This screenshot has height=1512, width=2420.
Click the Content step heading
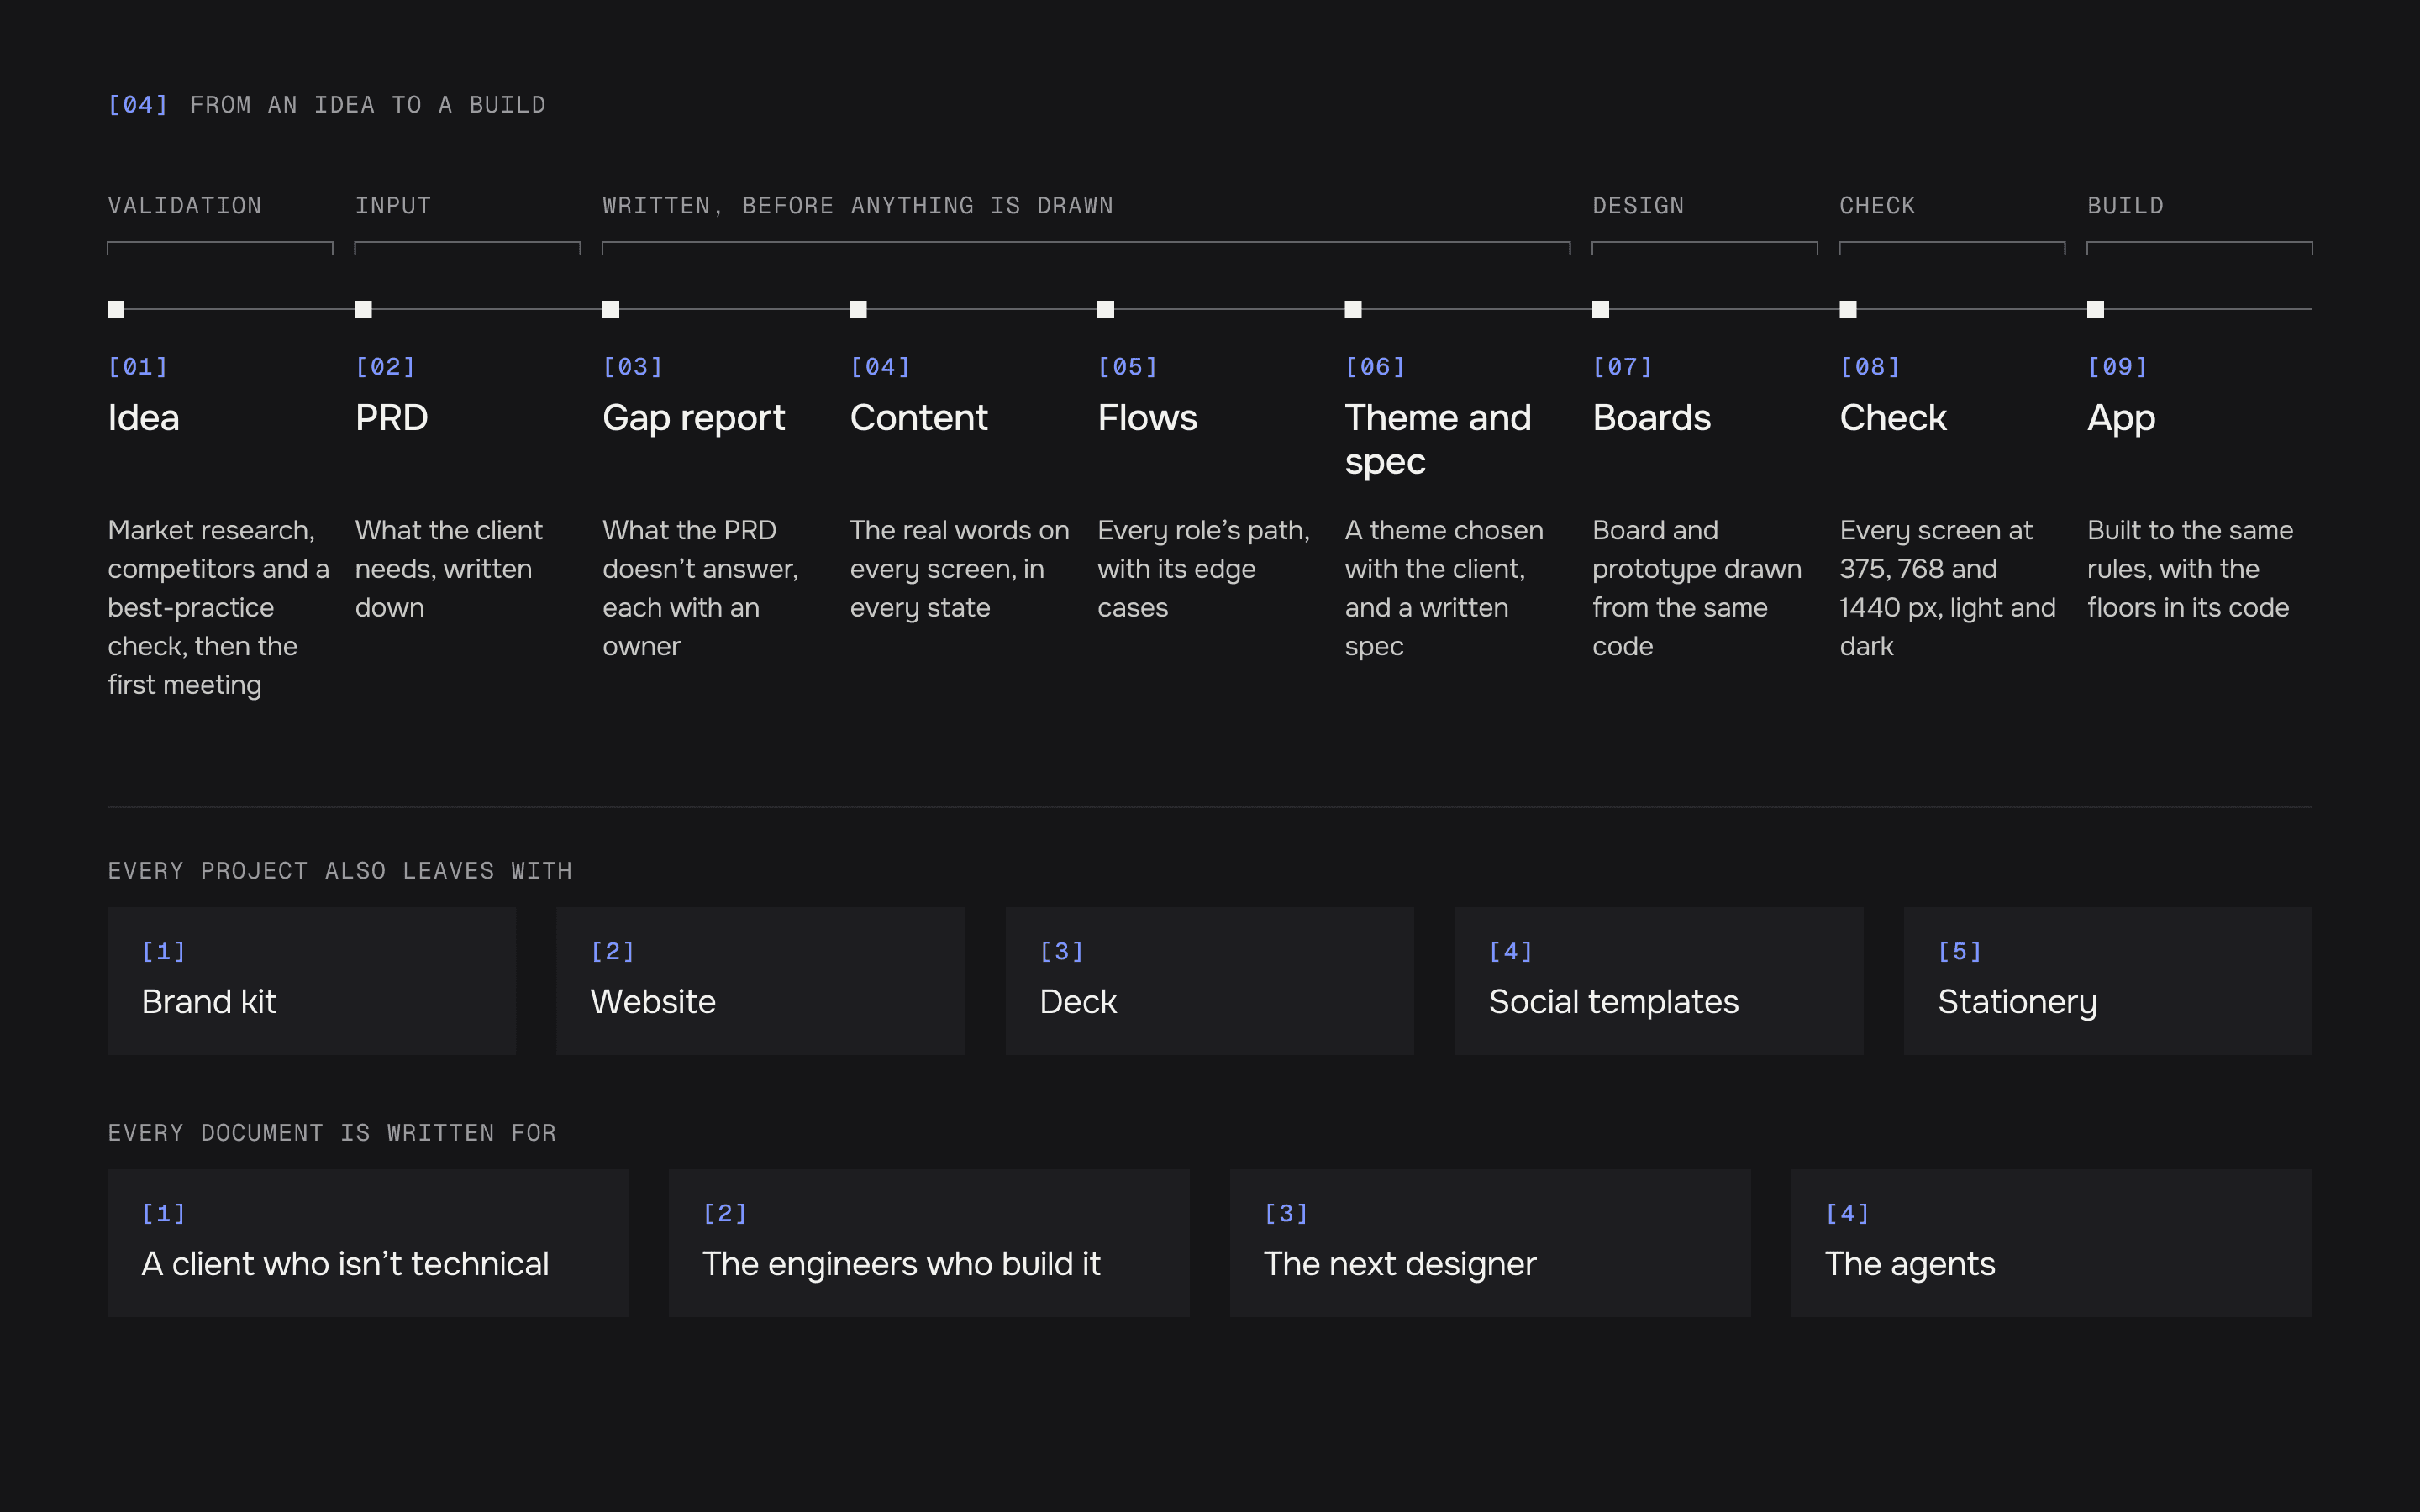click(x=919, y=418)
